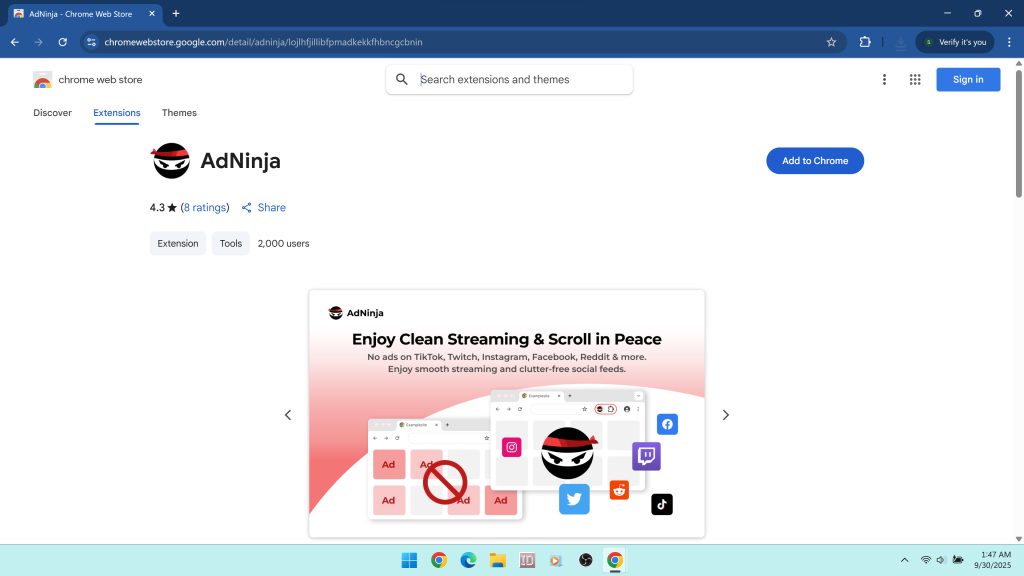This screenshot has height=576, width=1024.
Task: Click the AdNinja promotional screenshot
Action: [x=506, y=413]
